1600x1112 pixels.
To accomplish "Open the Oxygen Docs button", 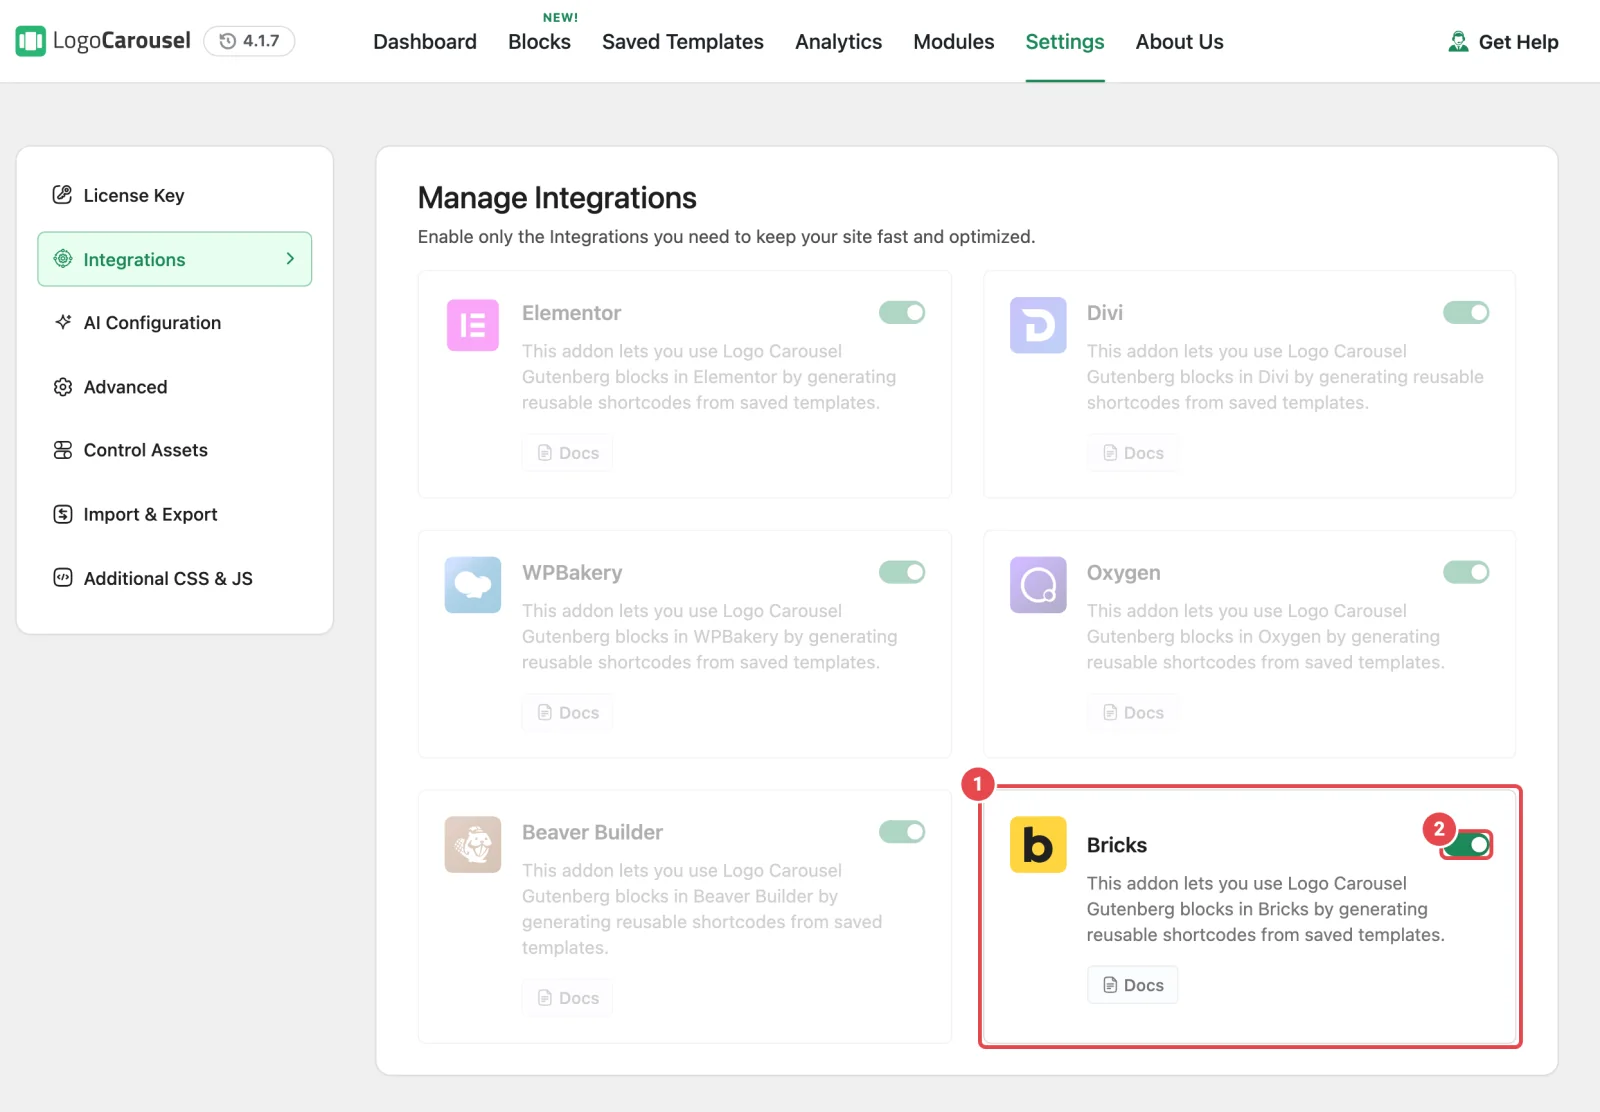I will [x=1132, y=713].
